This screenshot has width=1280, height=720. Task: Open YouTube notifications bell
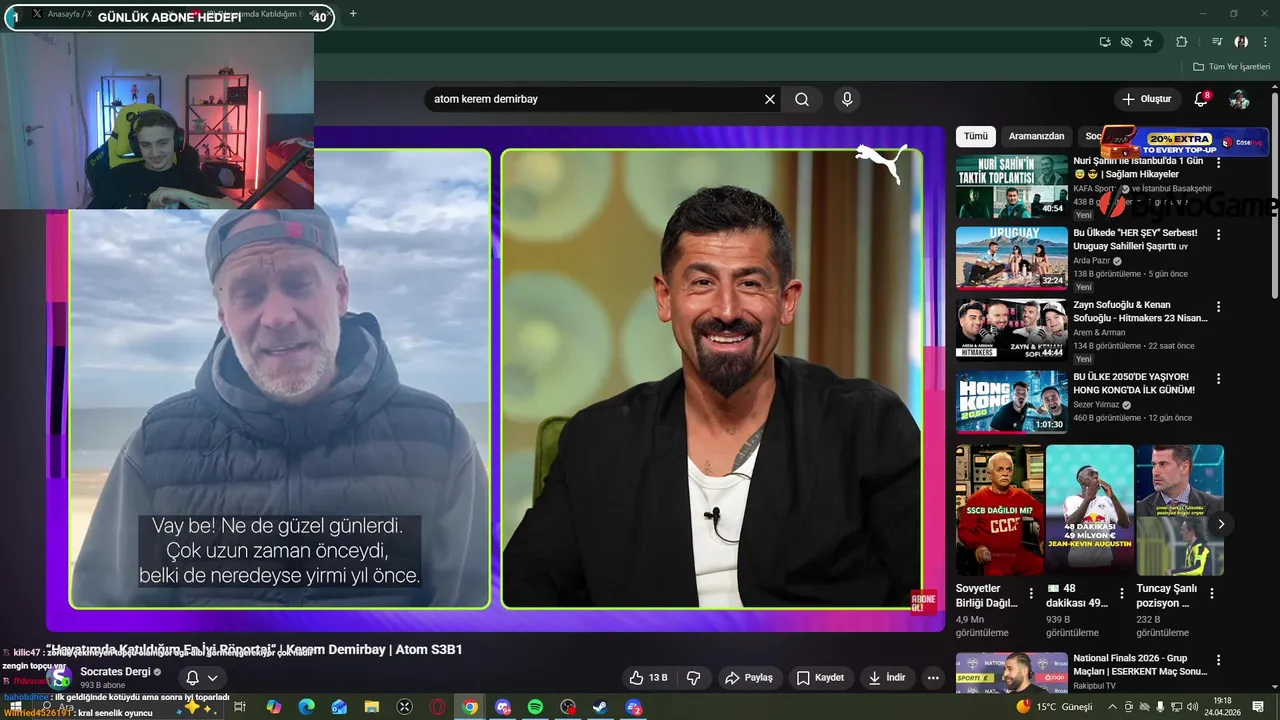tap(1201, 99)
